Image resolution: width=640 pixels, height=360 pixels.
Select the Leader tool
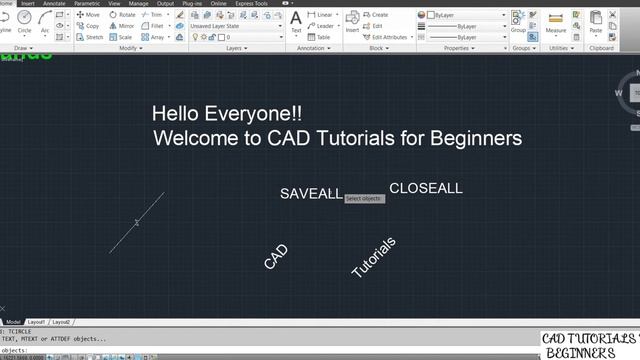point(321,26)
